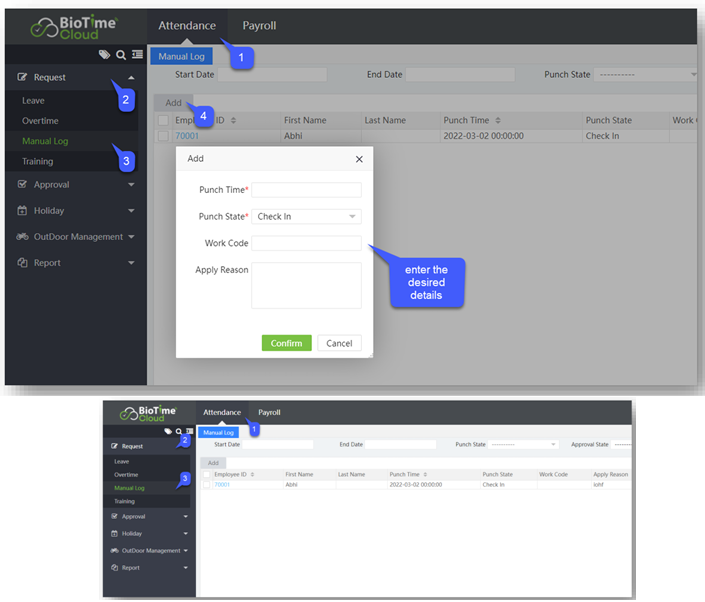Close the Add dialog with the X icon
This screenshot has height=602, width=705.
point(359,159)
